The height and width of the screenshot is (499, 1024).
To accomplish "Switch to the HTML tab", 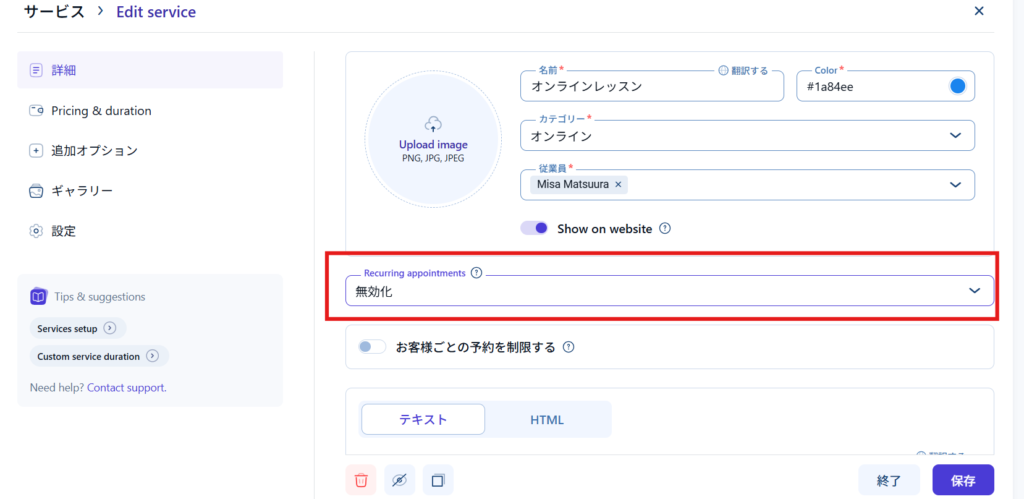I will (x=547, y=420).
